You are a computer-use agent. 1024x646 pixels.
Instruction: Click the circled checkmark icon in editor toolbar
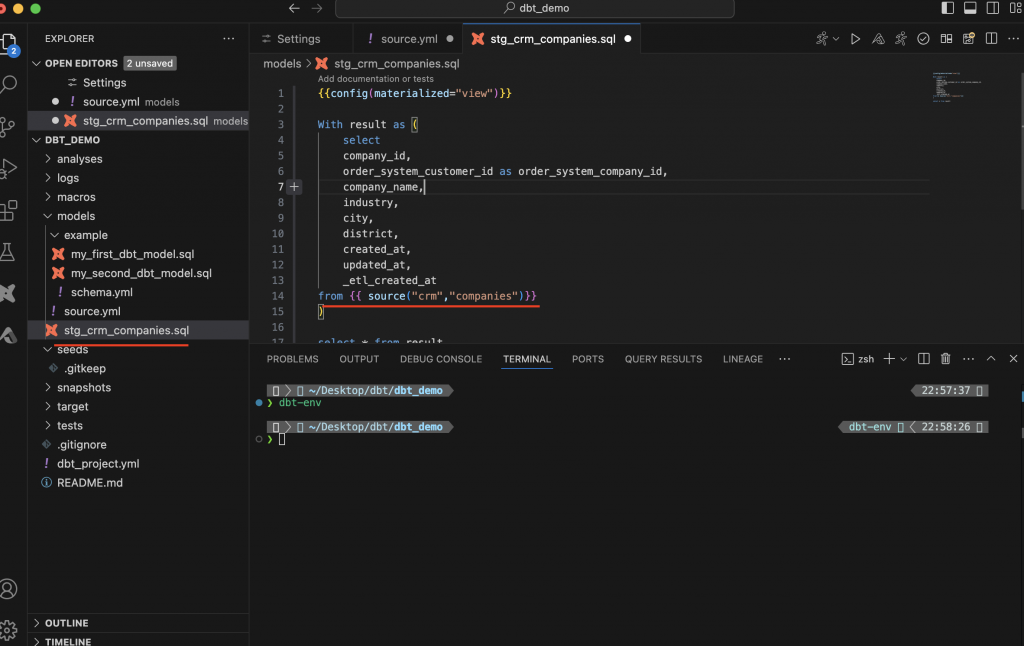(x=923, y=39)
